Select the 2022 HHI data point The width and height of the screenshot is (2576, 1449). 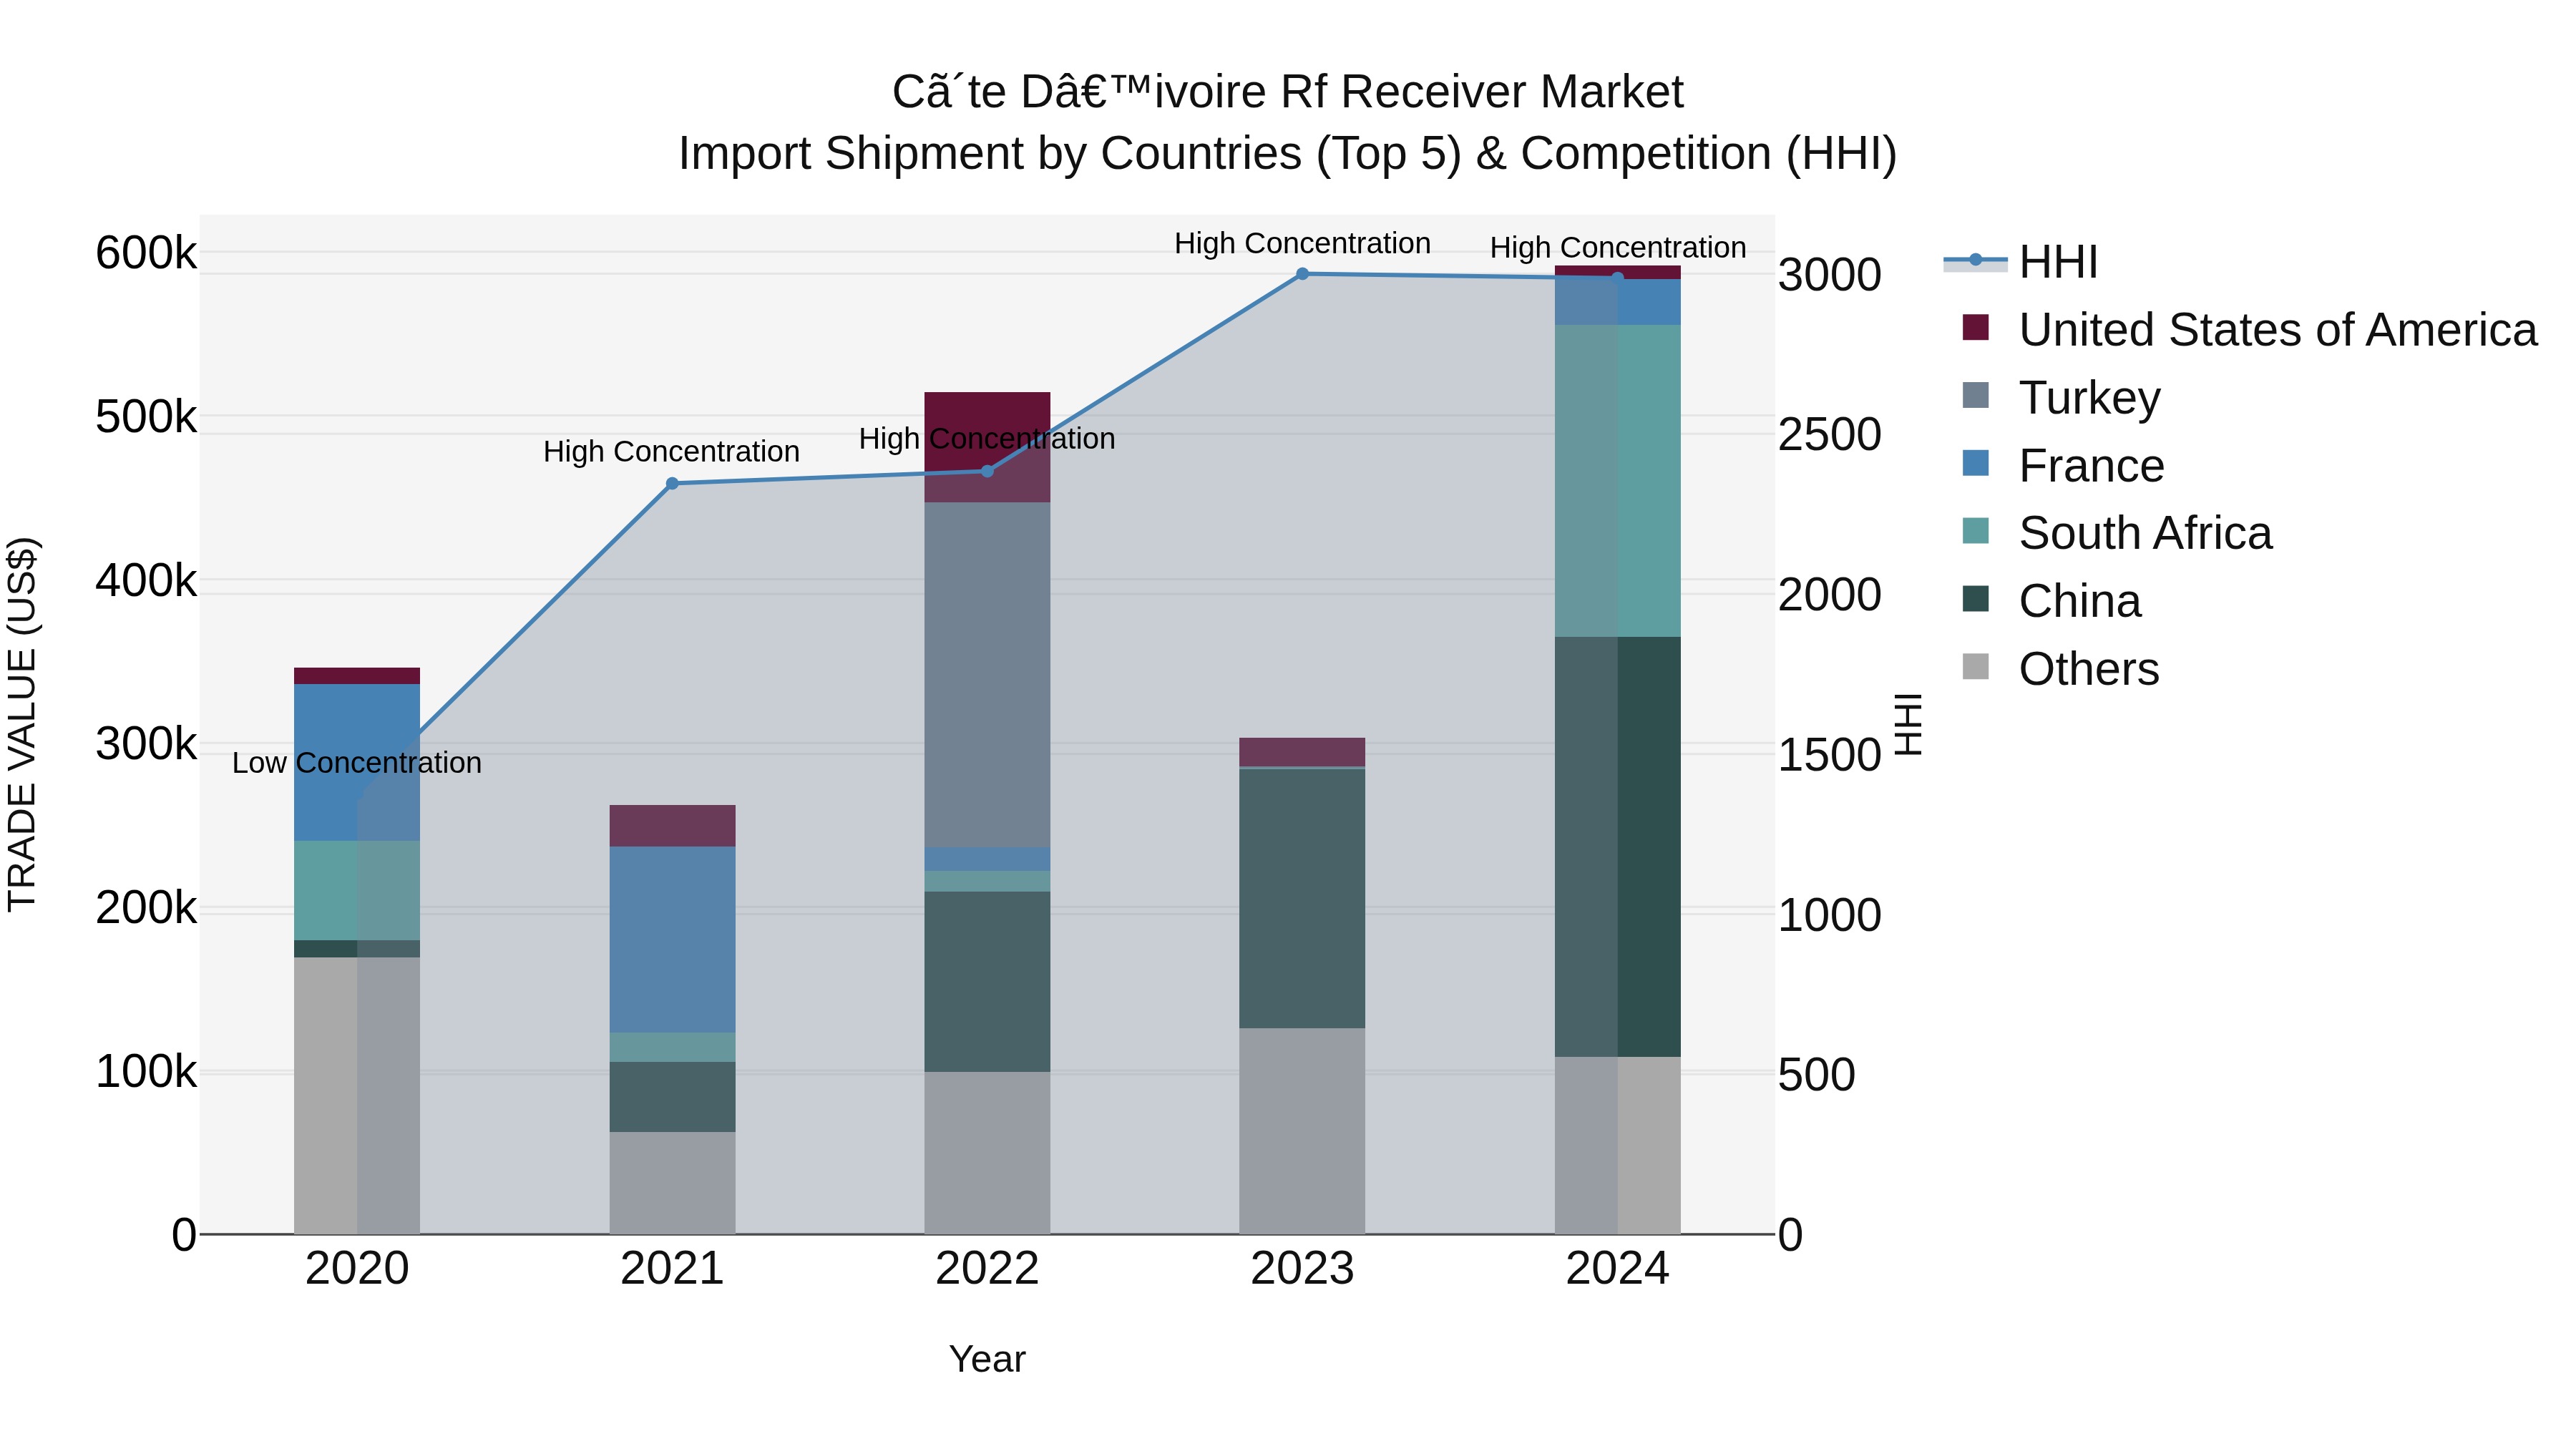click(987, 471)
